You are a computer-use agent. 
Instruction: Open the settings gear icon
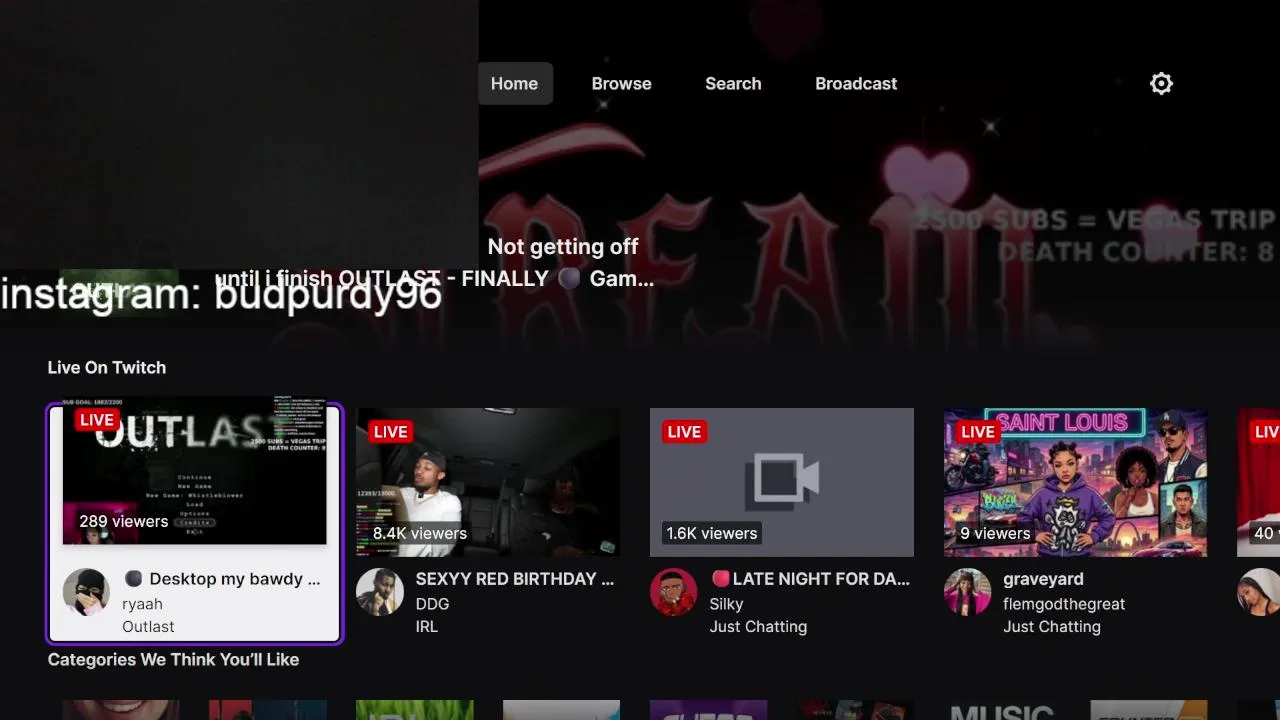pyautogui.click(x=1161, y=84)
